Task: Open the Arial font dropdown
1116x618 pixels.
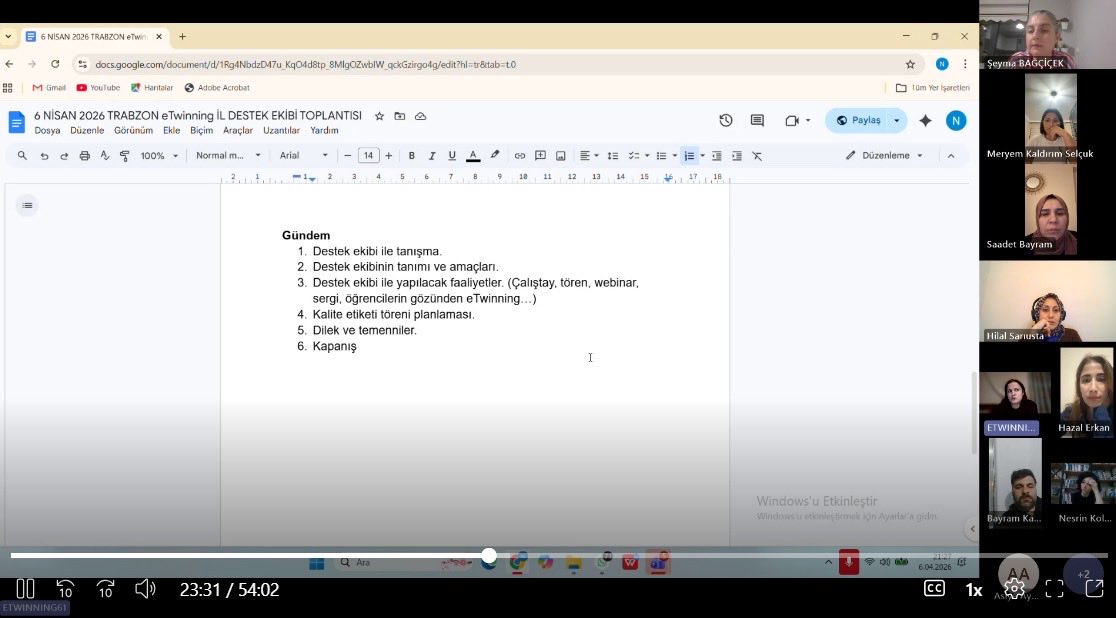Action: click(x=304, y=155)
